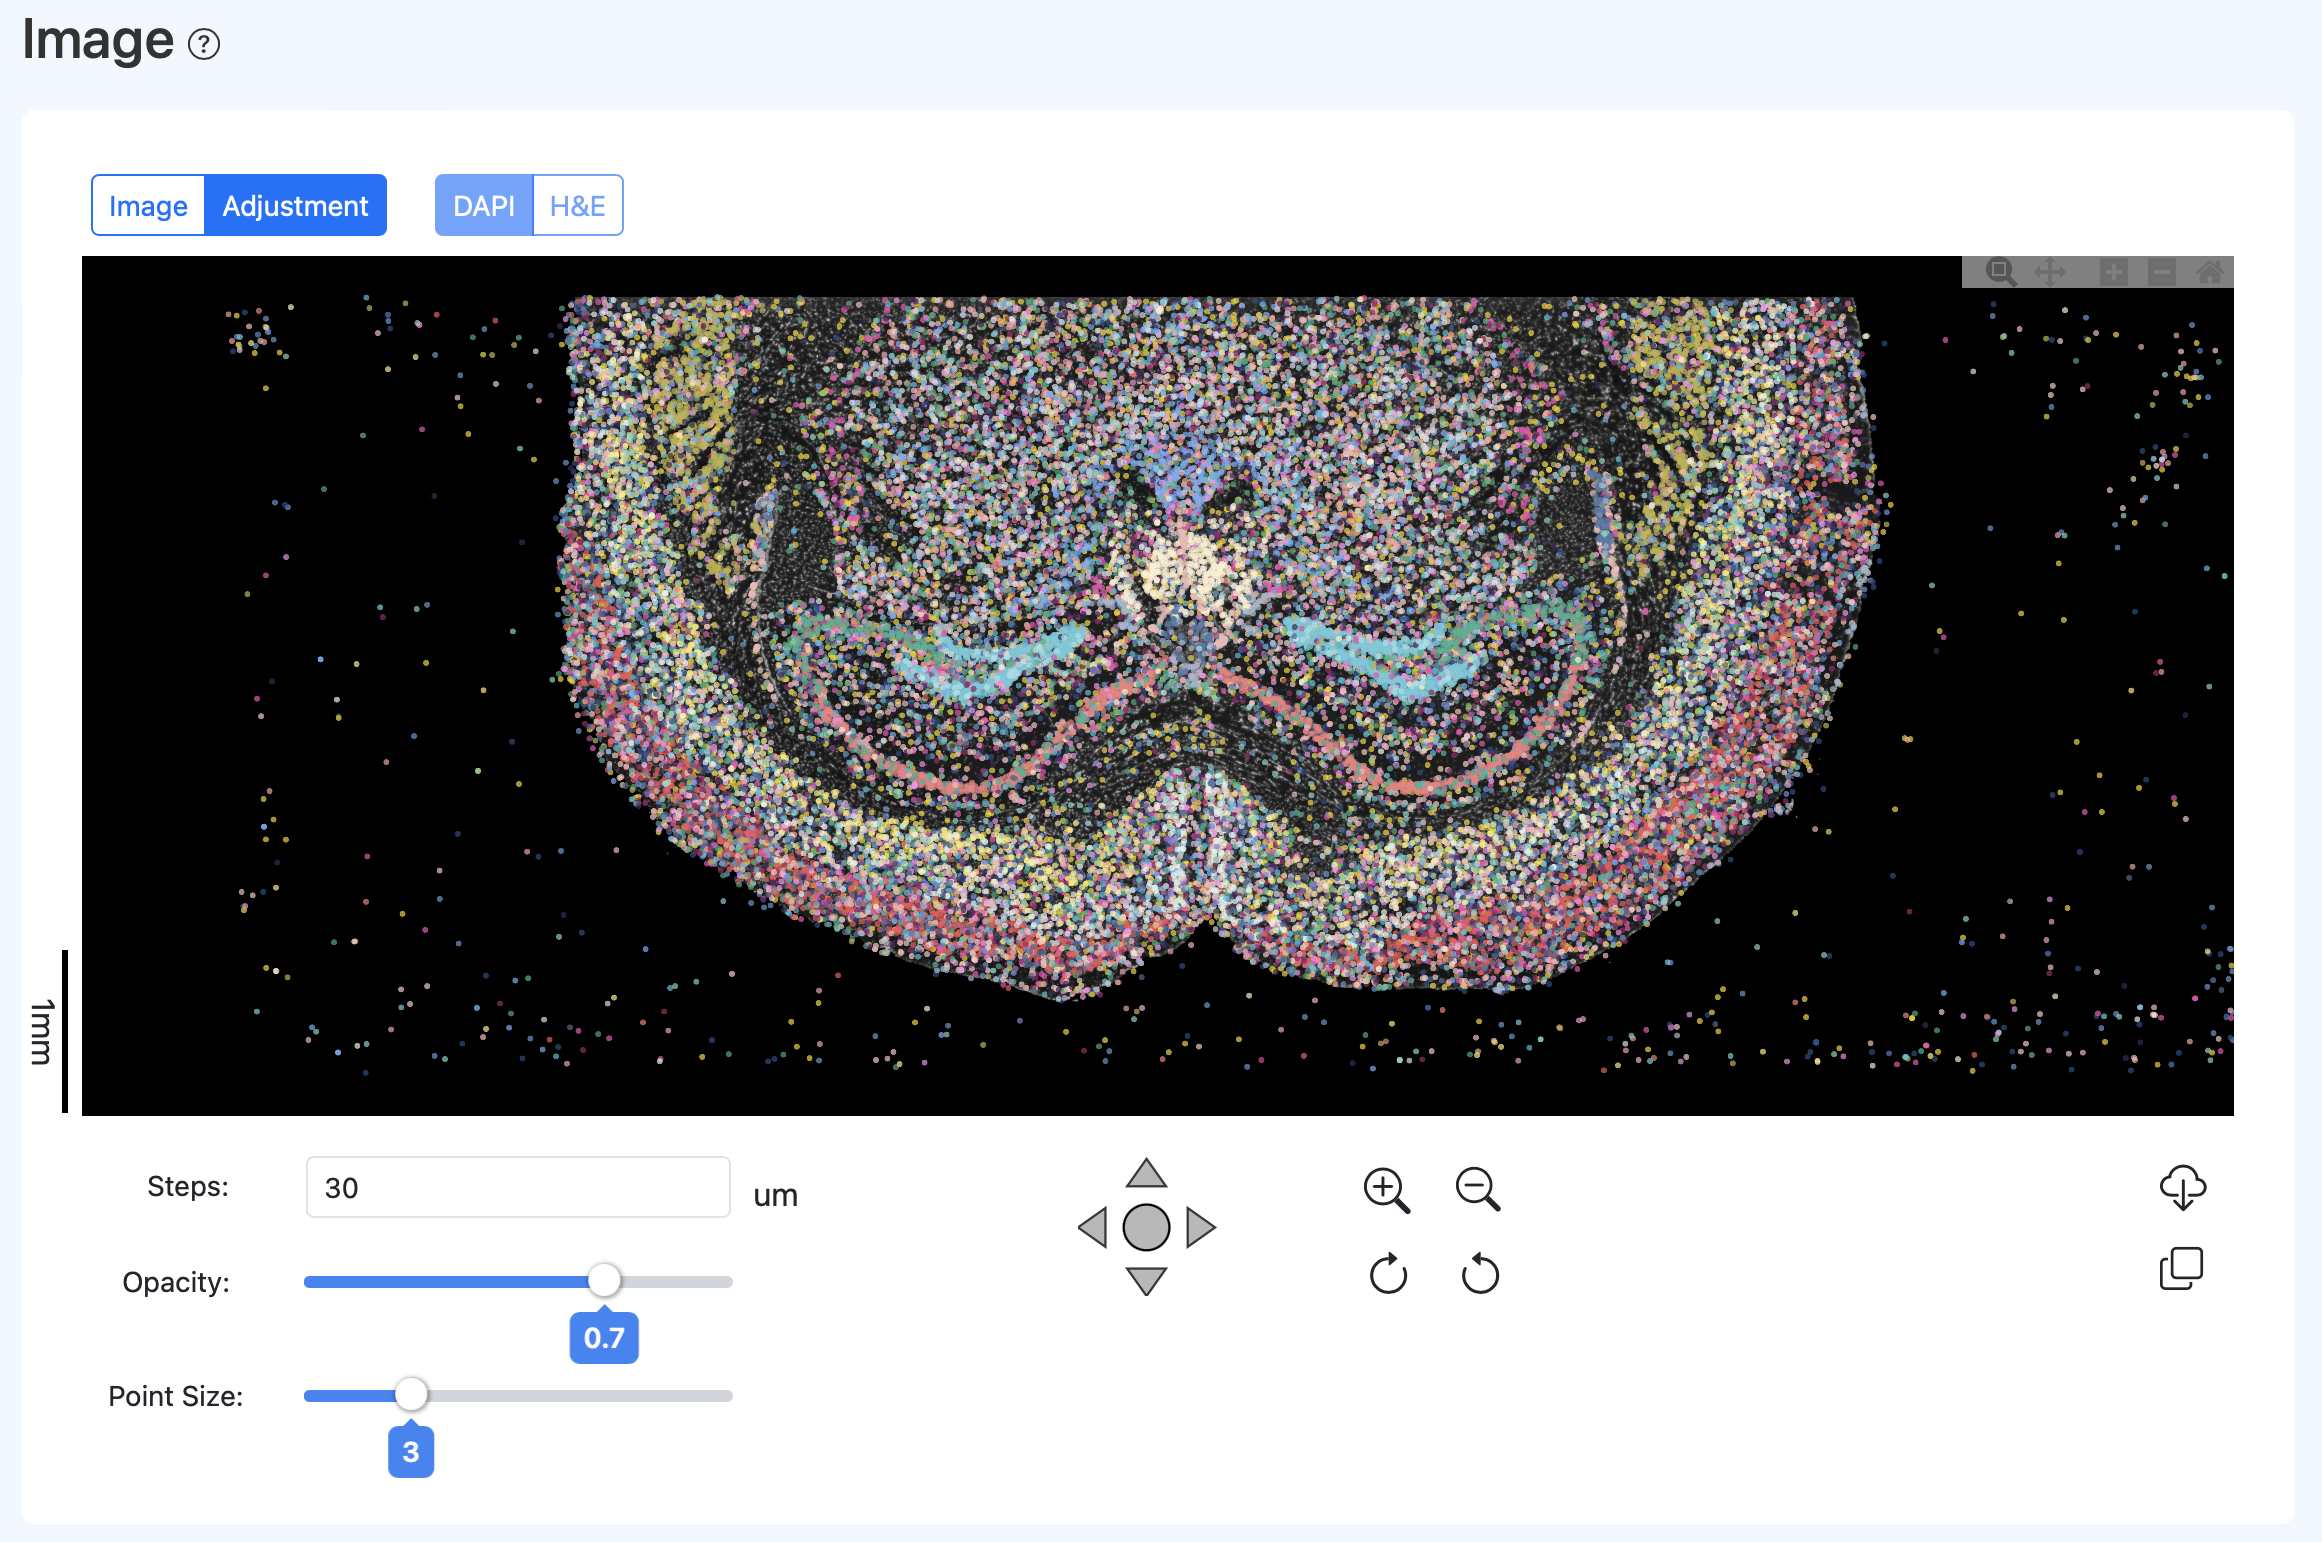Select the Adjustment tab

295,205
